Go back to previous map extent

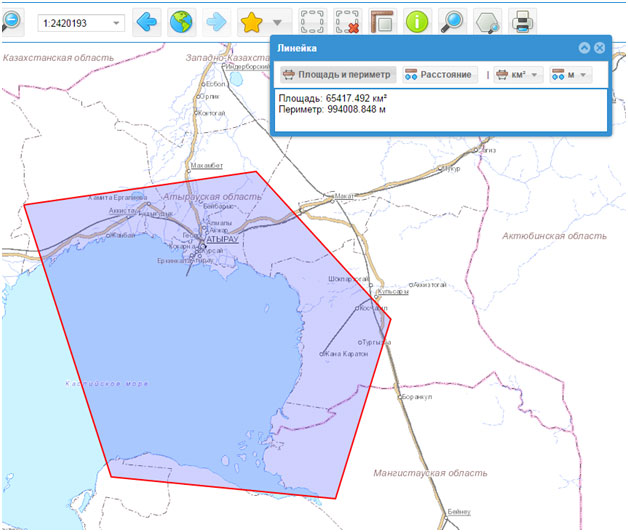pyautogui.click(x=148, y=21)
